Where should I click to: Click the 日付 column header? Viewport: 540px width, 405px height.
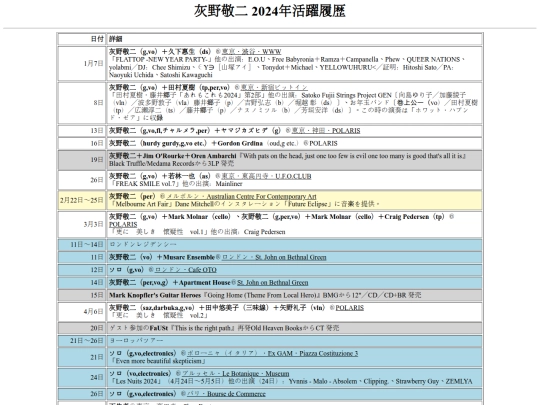pos(82,39)
